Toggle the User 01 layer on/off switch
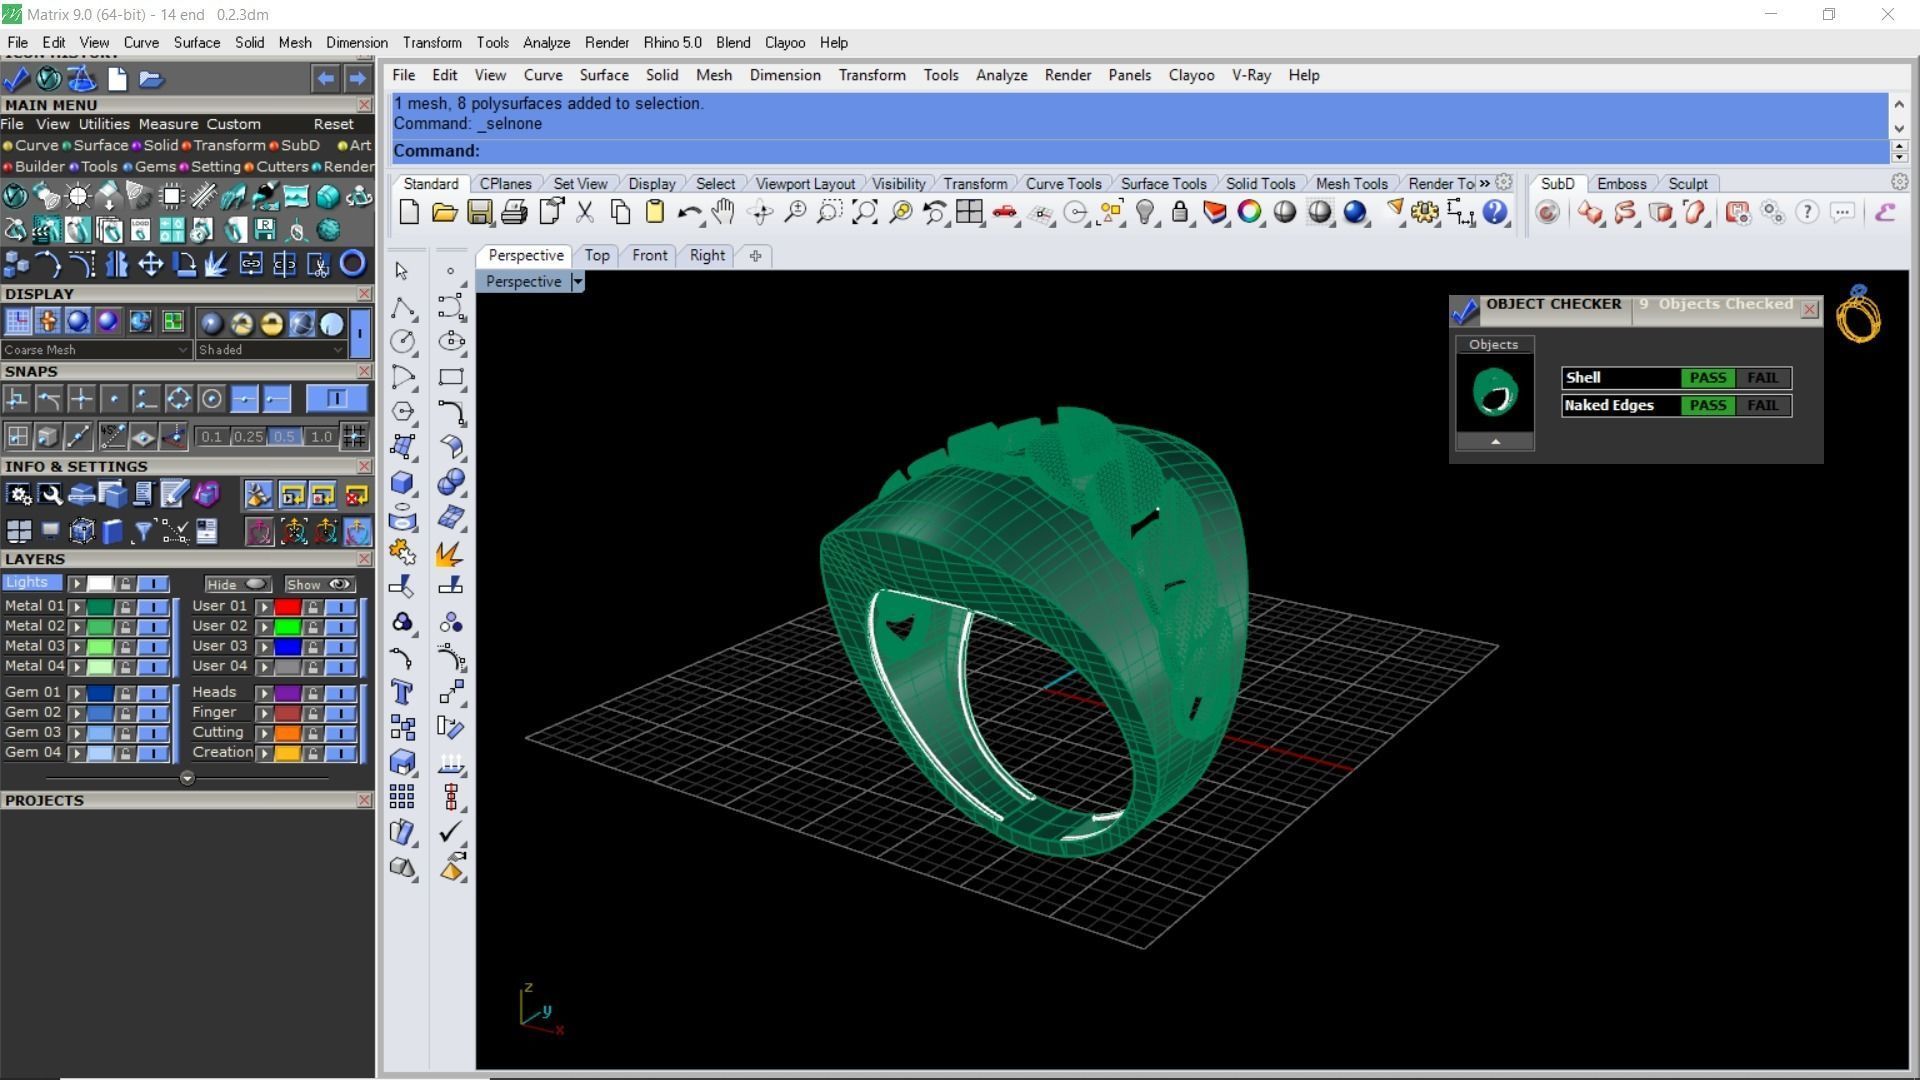This screenshot has width=1920, height=1080. pyautogui.click(x=341, y=606)
